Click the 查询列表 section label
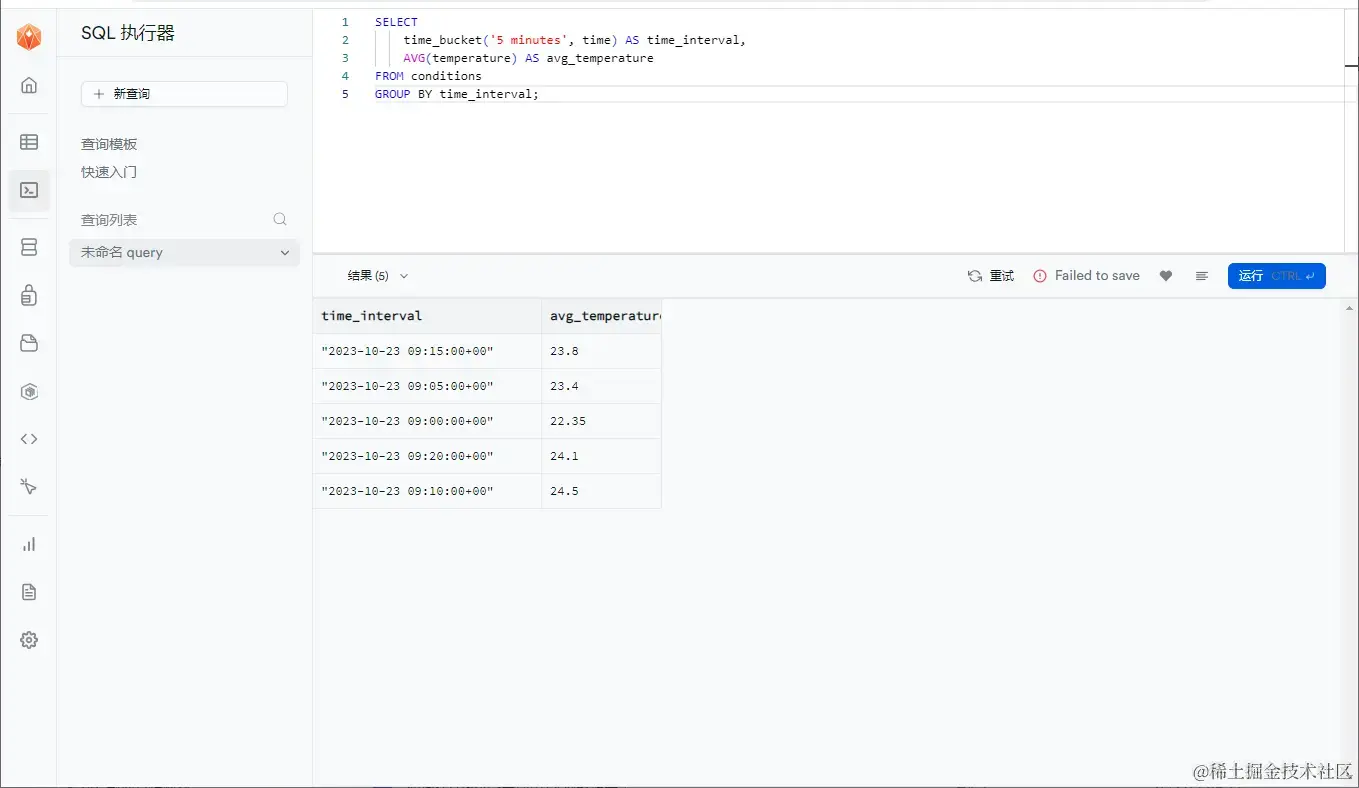 (109, 220)
